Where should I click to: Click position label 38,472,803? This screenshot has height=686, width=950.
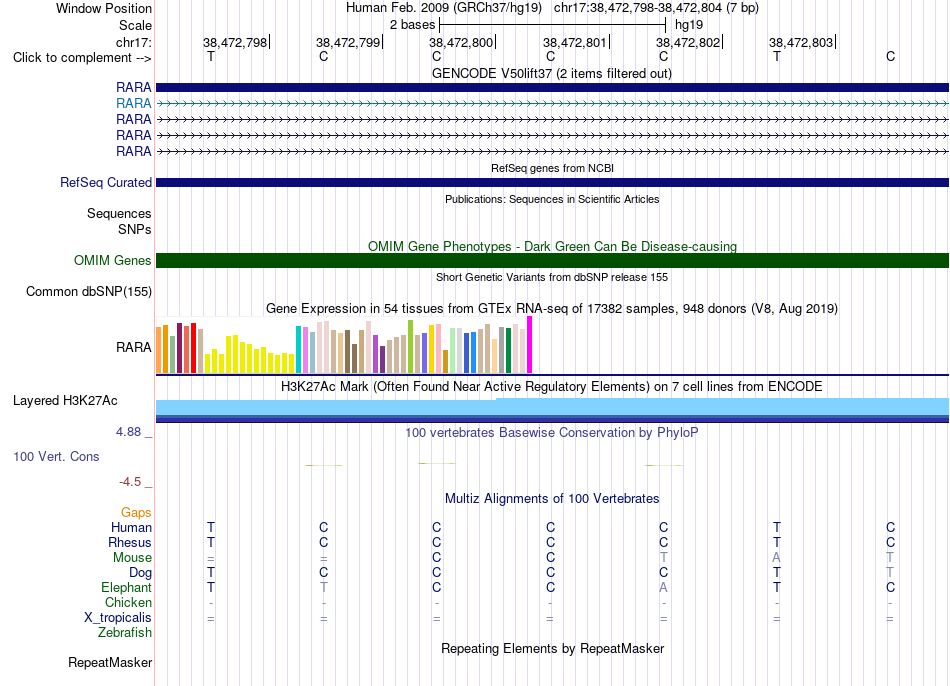[x=801, y=42]
